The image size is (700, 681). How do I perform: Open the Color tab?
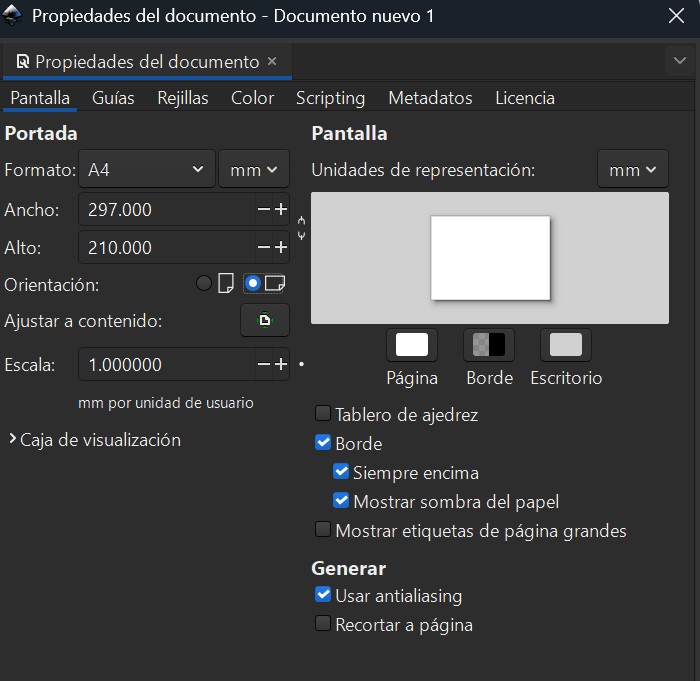[252, 98]
